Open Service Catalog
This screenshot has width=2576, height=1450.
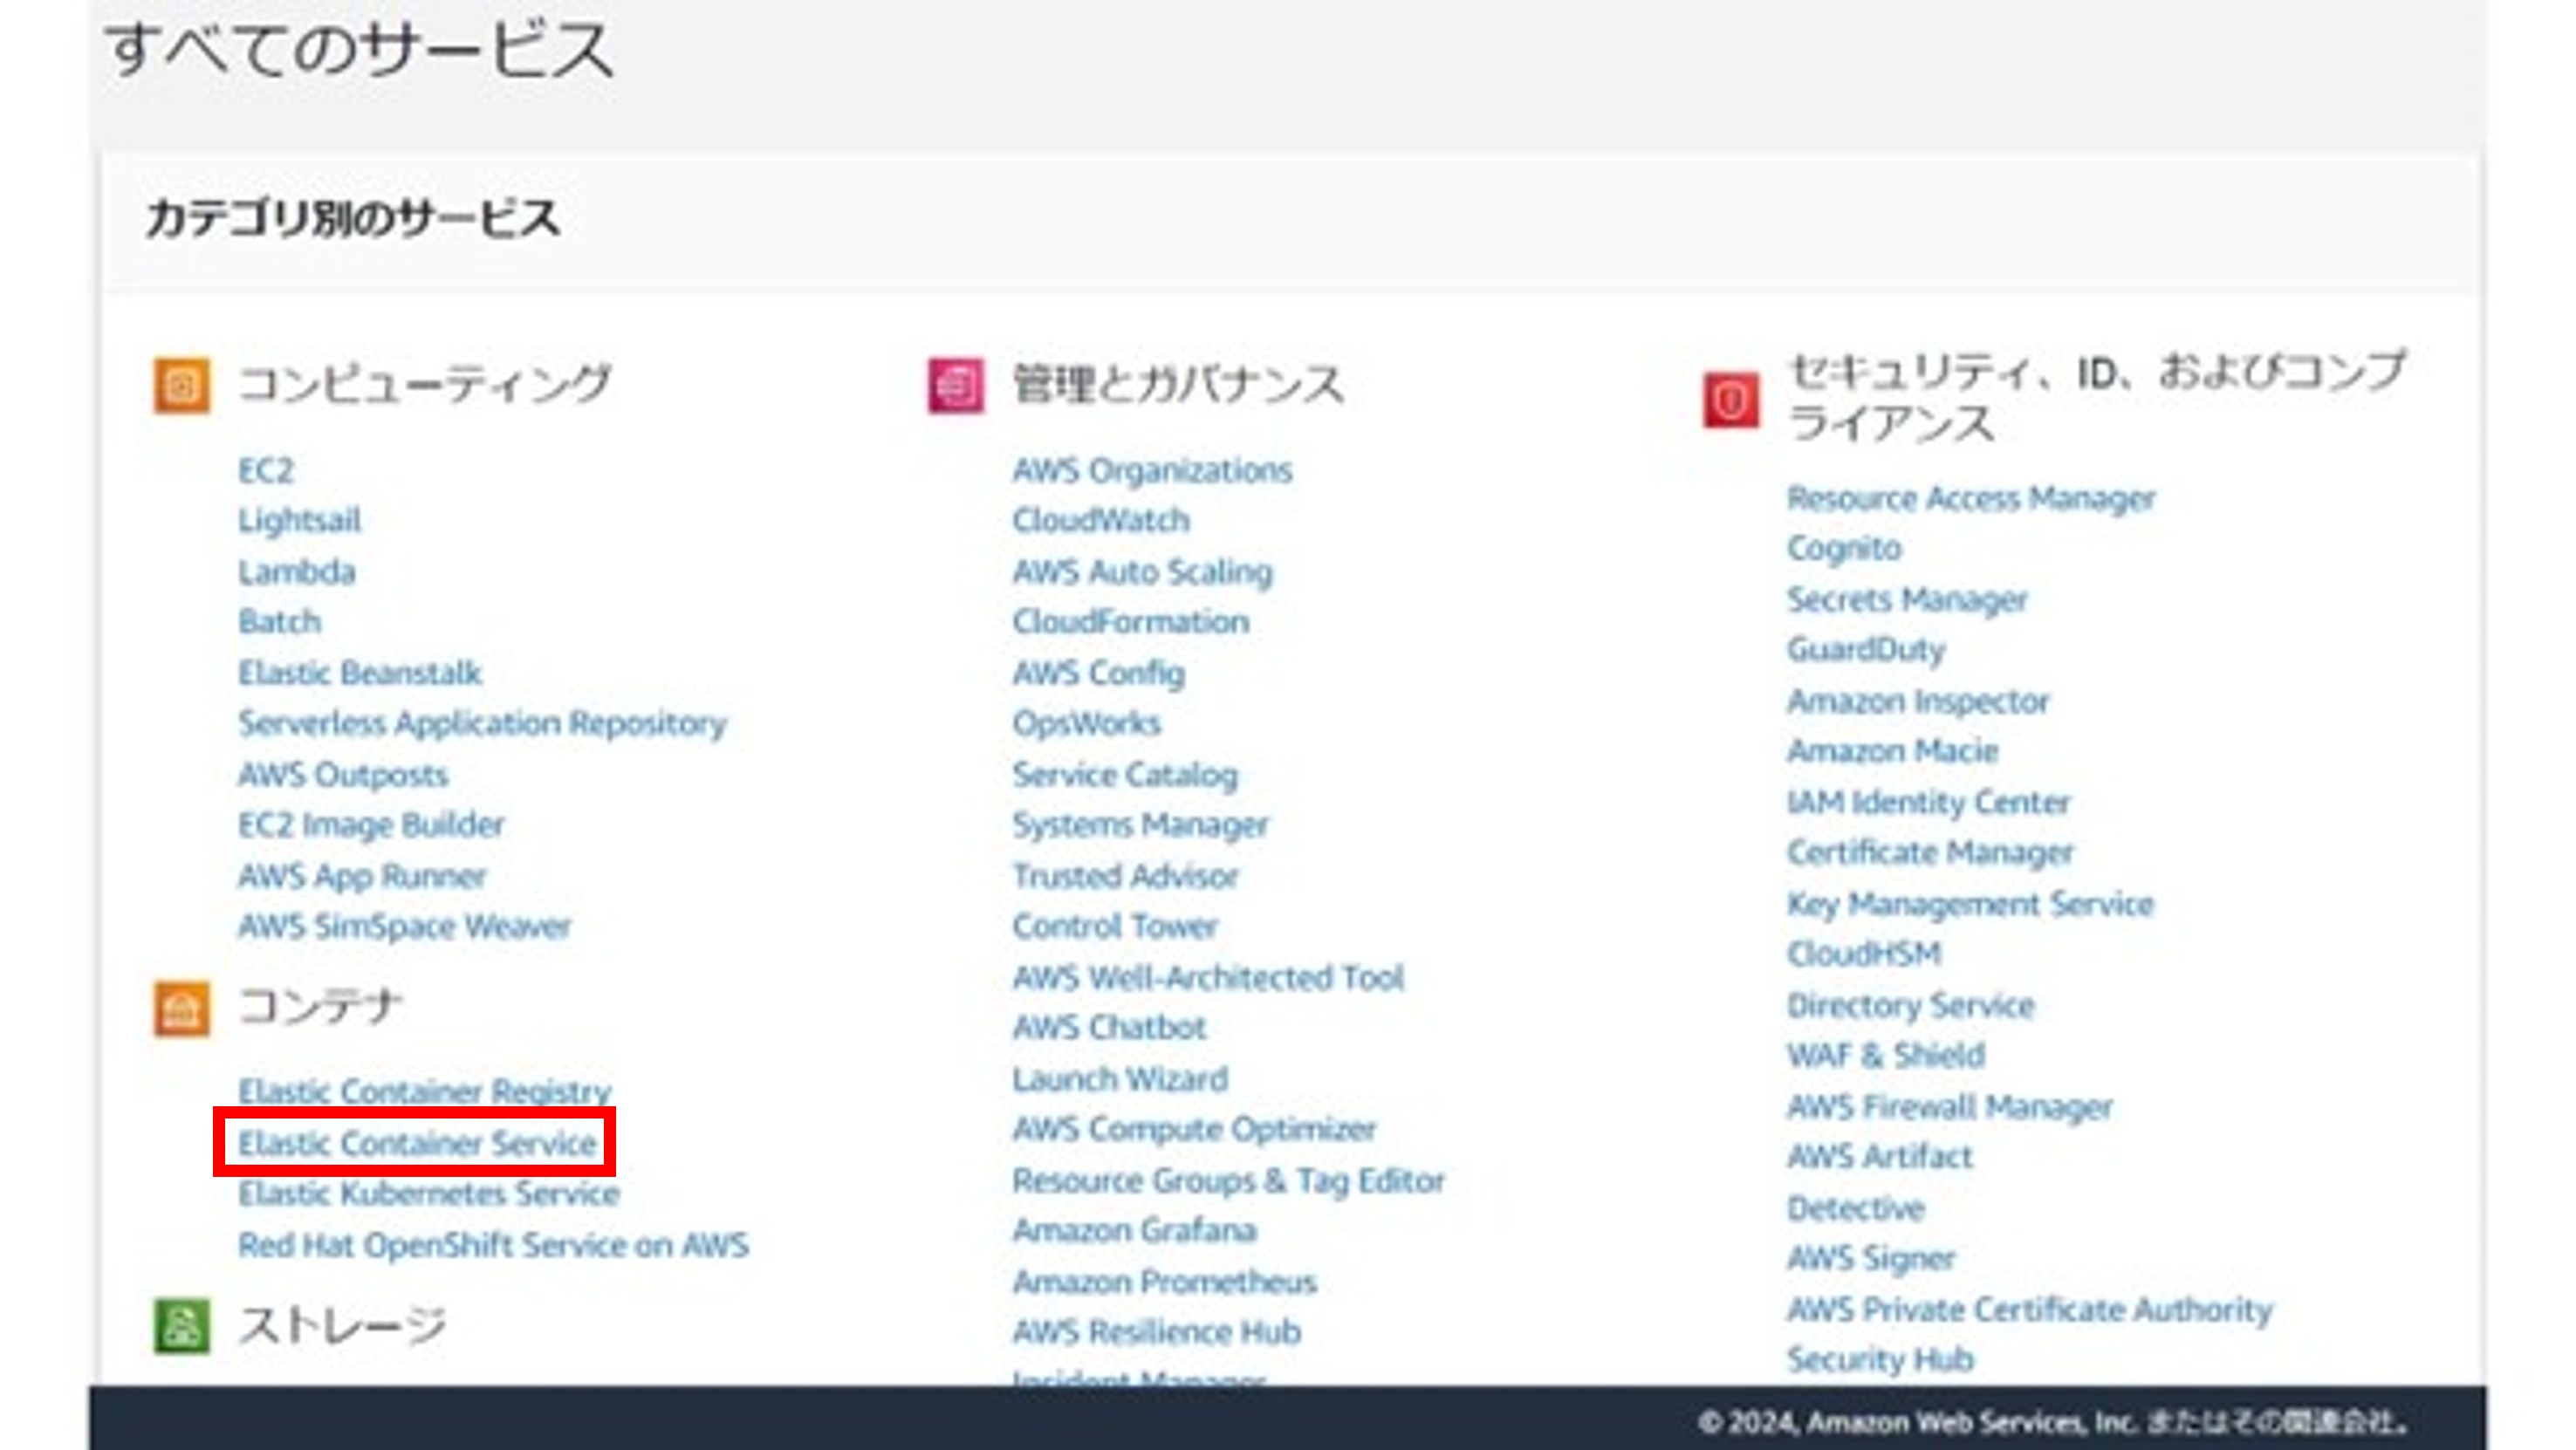point(1125,775)
